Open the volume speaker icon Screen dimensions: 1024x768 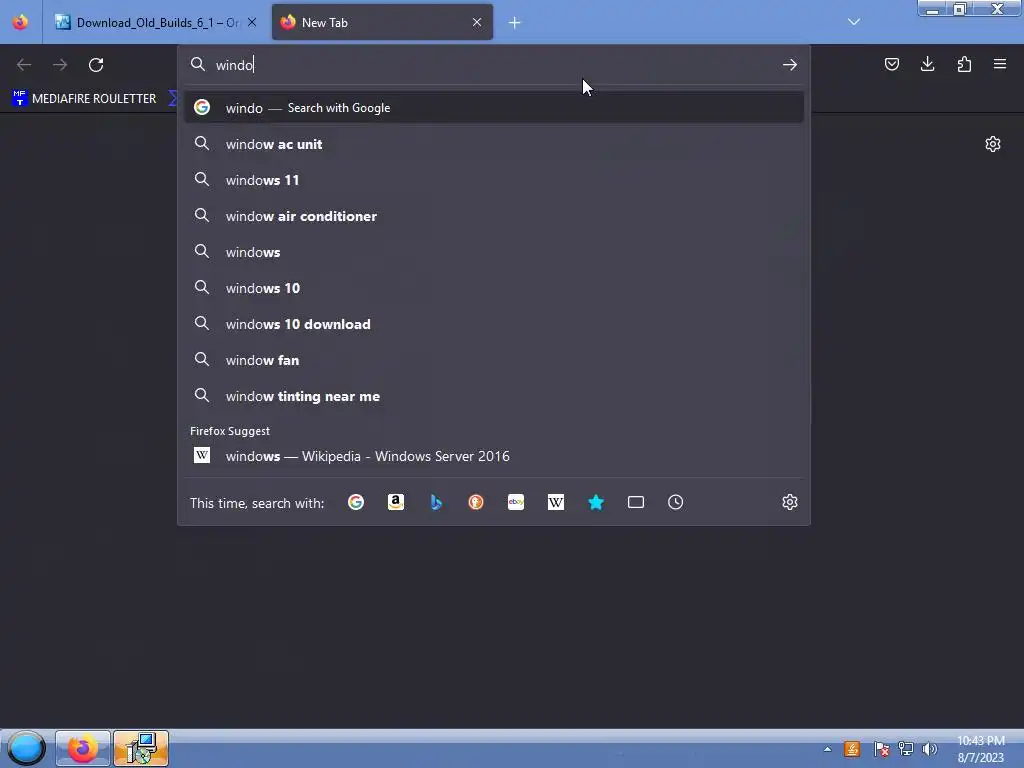pyautogui.click(x=930, y=749)
